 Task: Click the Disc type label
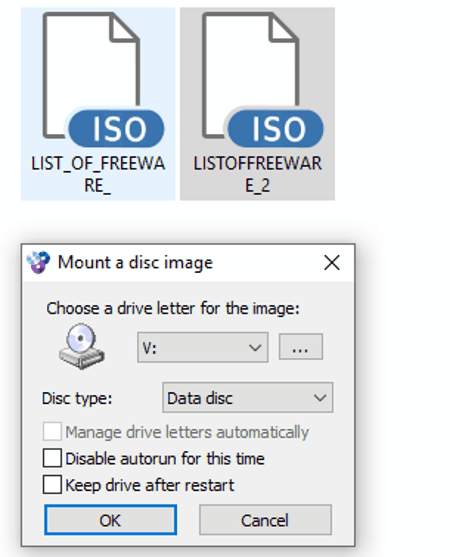77,398
